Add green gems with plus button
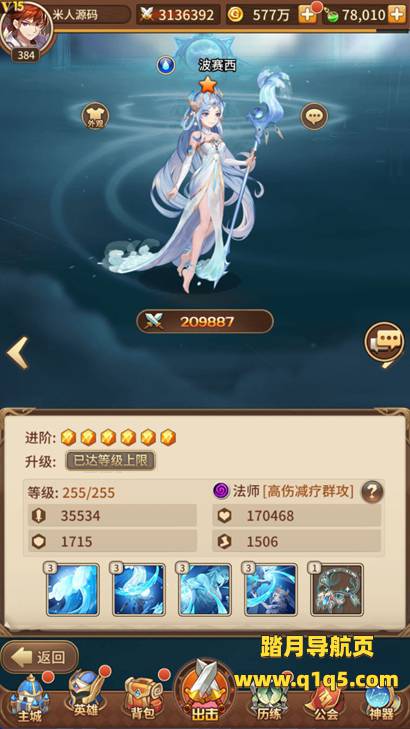 (397, 15)
